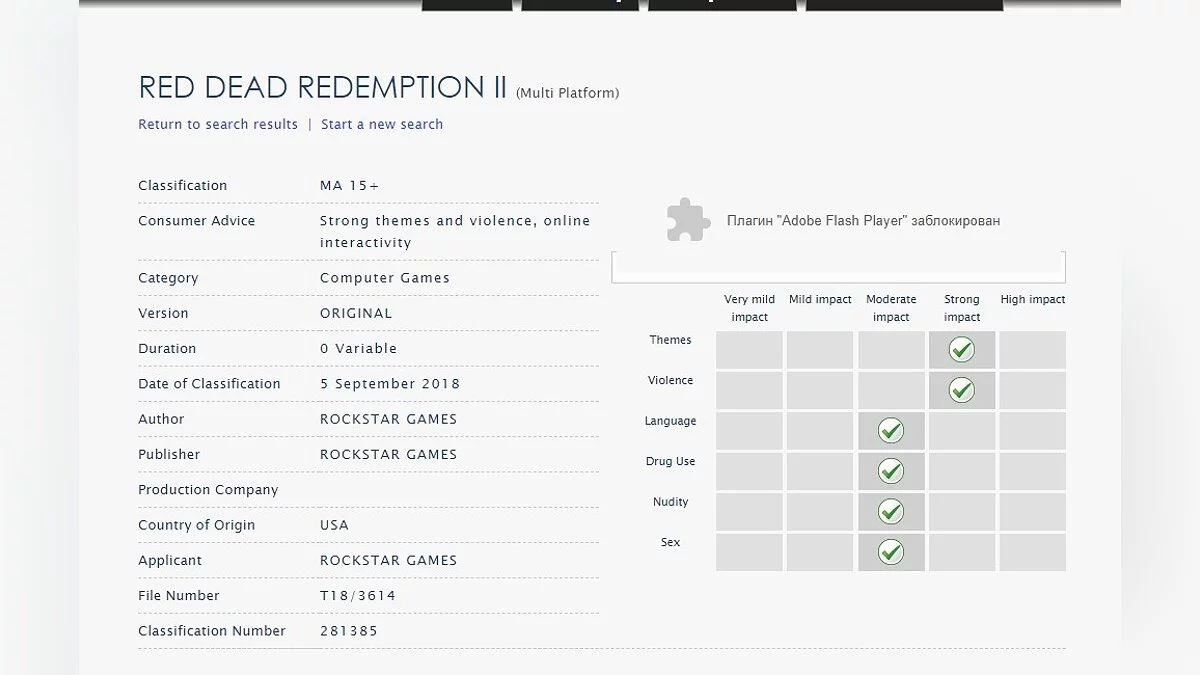The width and height of the screenshot is (1200, 675).
Task: Click the Themes strong impact checkmark
Action: click(962, 350)
